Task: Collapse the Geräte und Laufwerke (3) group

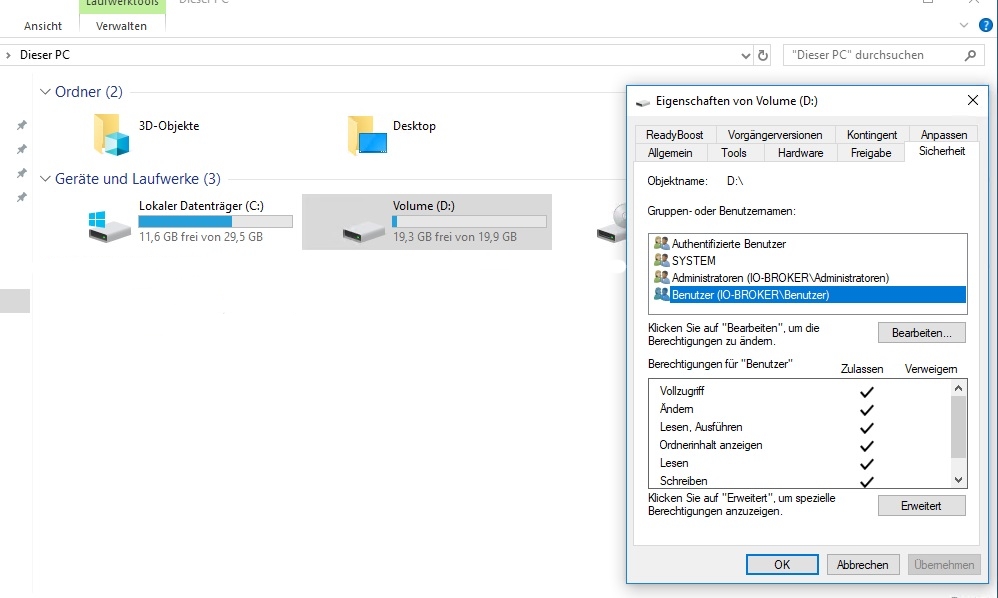Action: coord(45,179)
